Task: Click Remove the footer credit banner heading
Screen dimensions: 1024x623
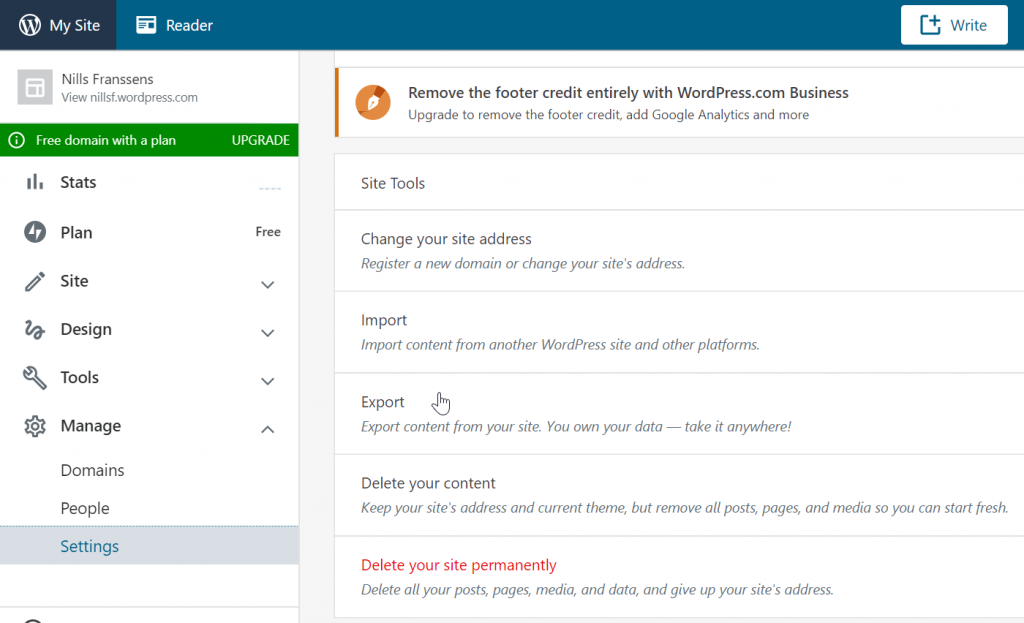Action: pyautogui.click(x=628, y=93)
